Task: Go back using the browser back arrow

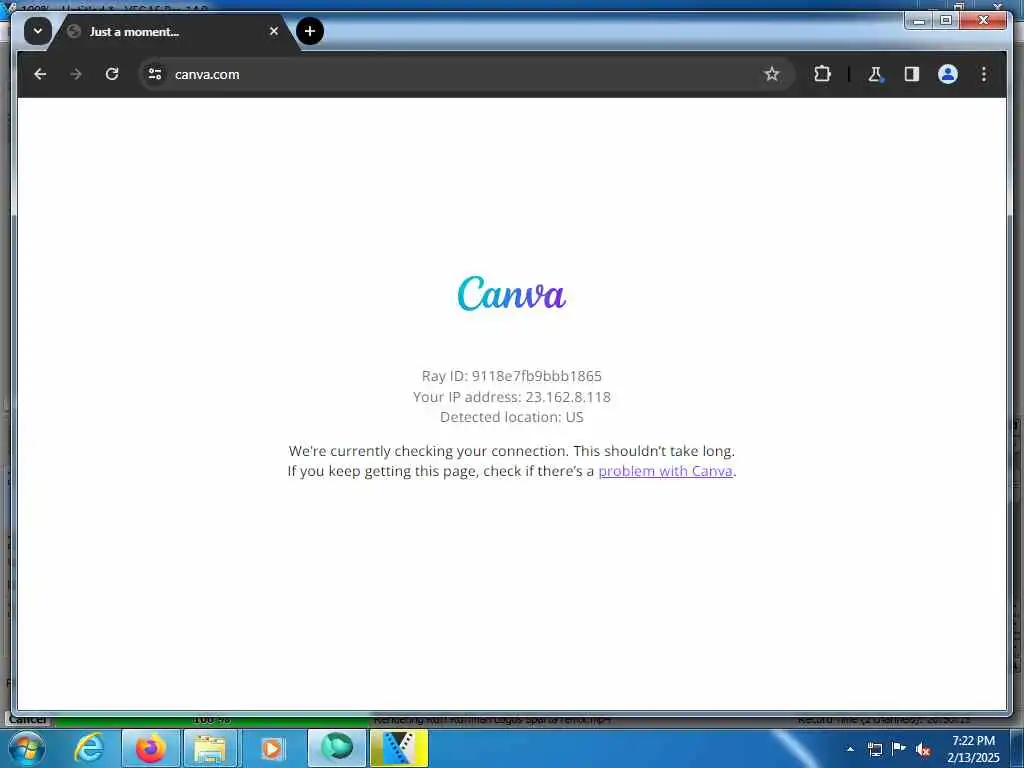Action: (x=40, y=74)
